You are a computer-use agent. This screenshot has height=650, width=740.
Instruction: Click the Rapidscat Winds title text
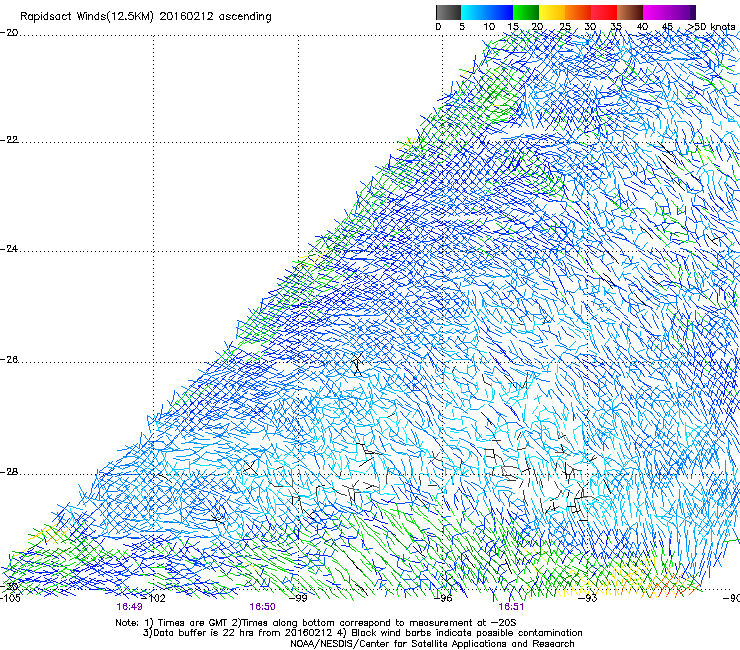pyautogui.click(x=146, y=17)
